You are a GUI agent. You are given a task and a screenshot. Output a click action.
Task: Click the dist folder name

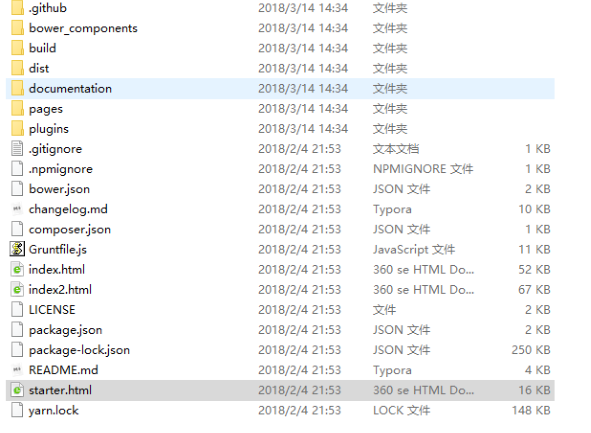coord(39,68)
